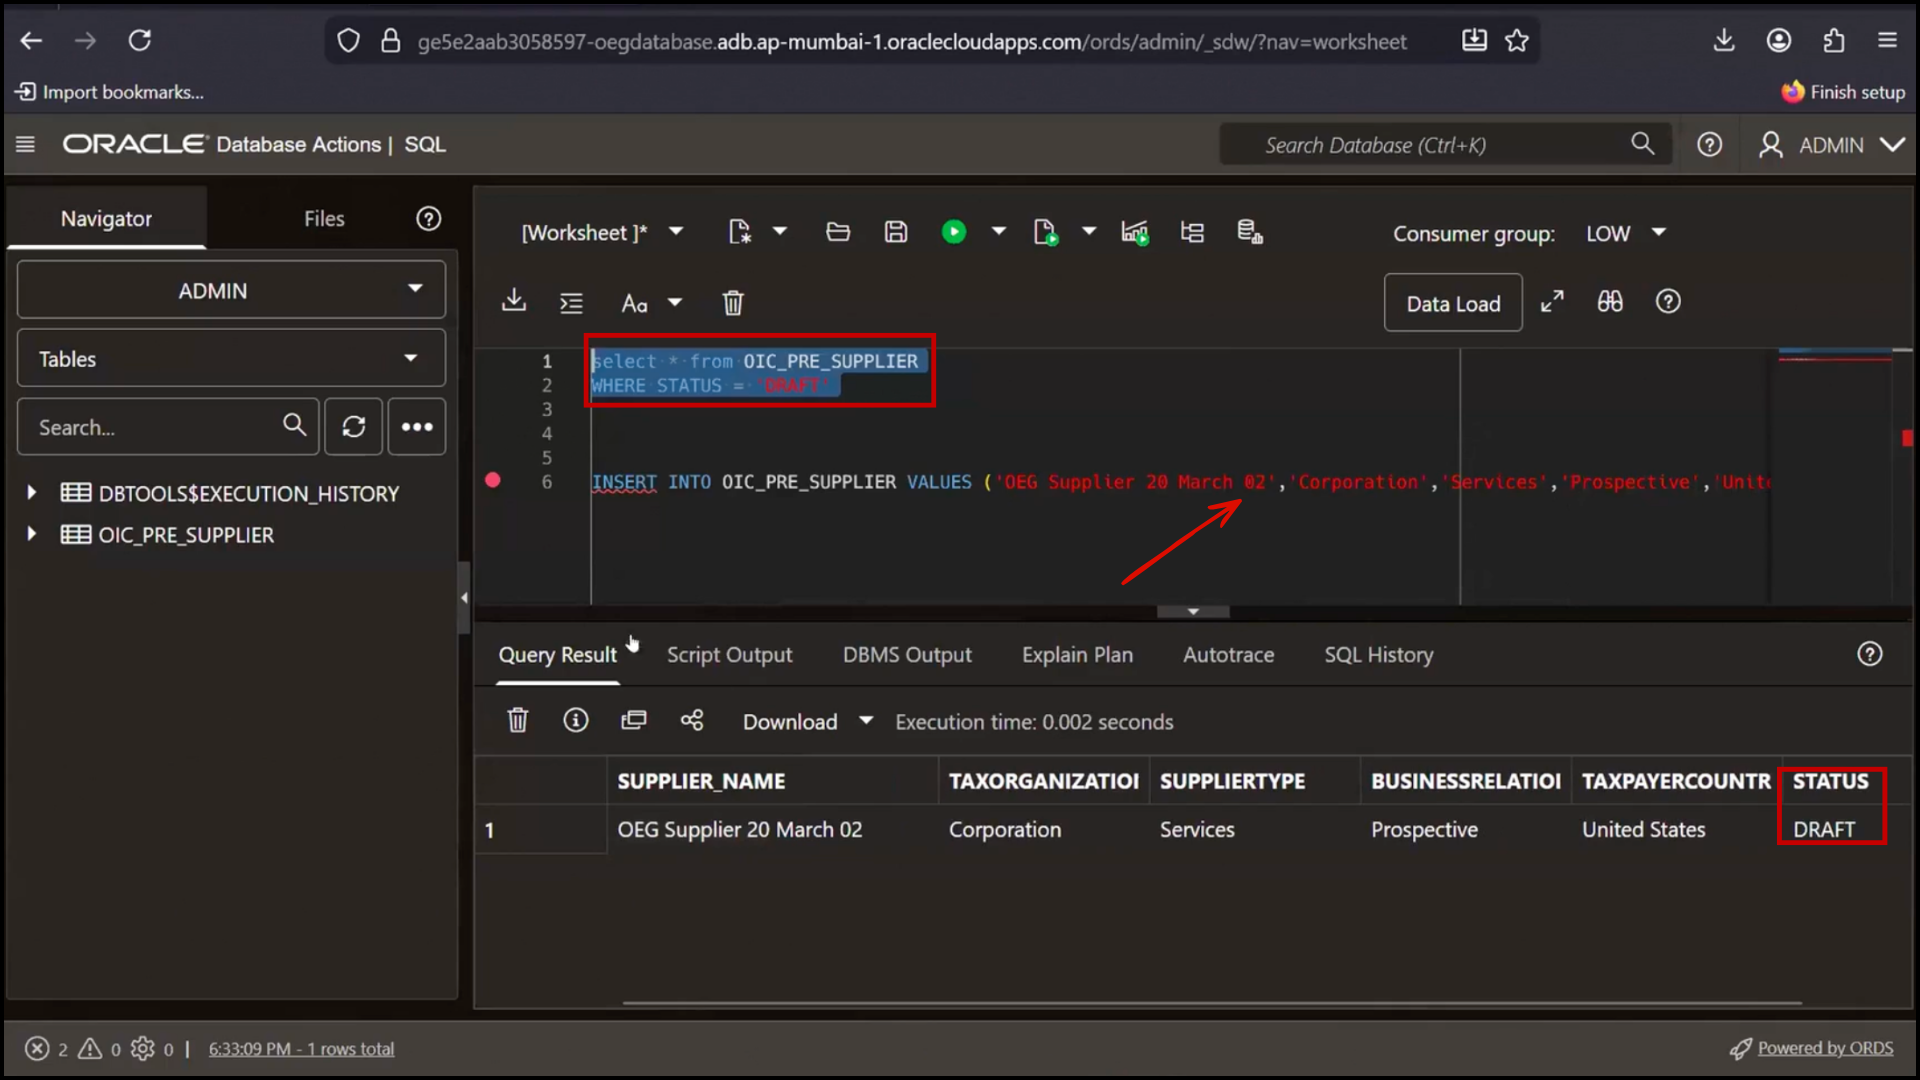Click the browser back arrow
This screenshot has height=1080, width=1920.
pos(32,41)
